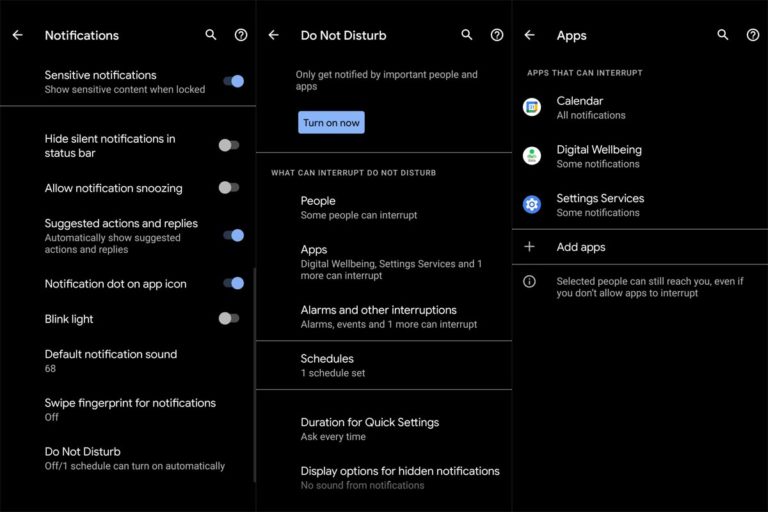Open search in the Notifications screen
The width and height of the screenshot is (768, 512).
click(211, 35)
